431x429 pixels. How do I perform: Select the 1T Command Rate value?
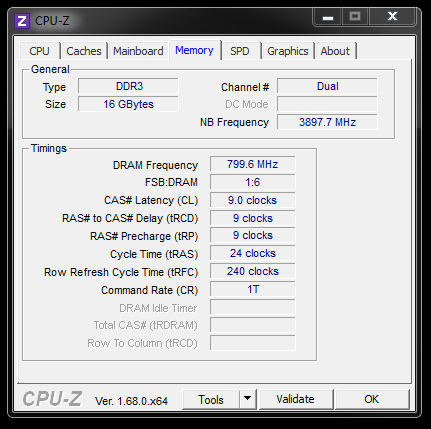click(253, 290)
